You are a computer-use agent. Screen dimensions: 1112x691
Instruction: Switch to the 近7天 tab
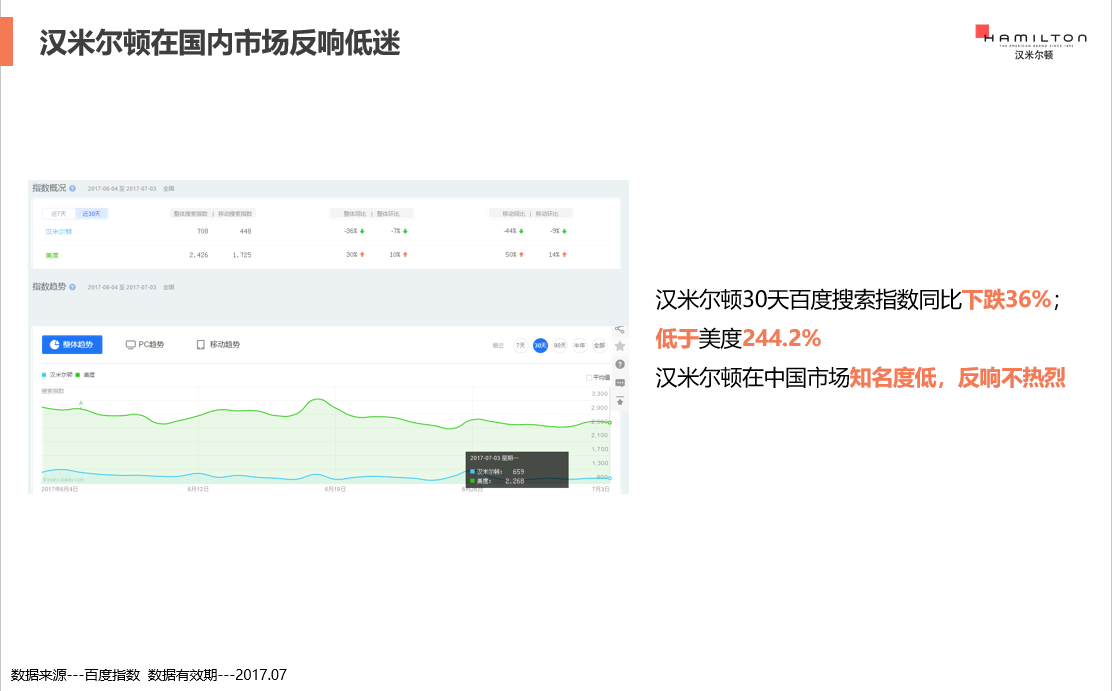click(59, 214)
